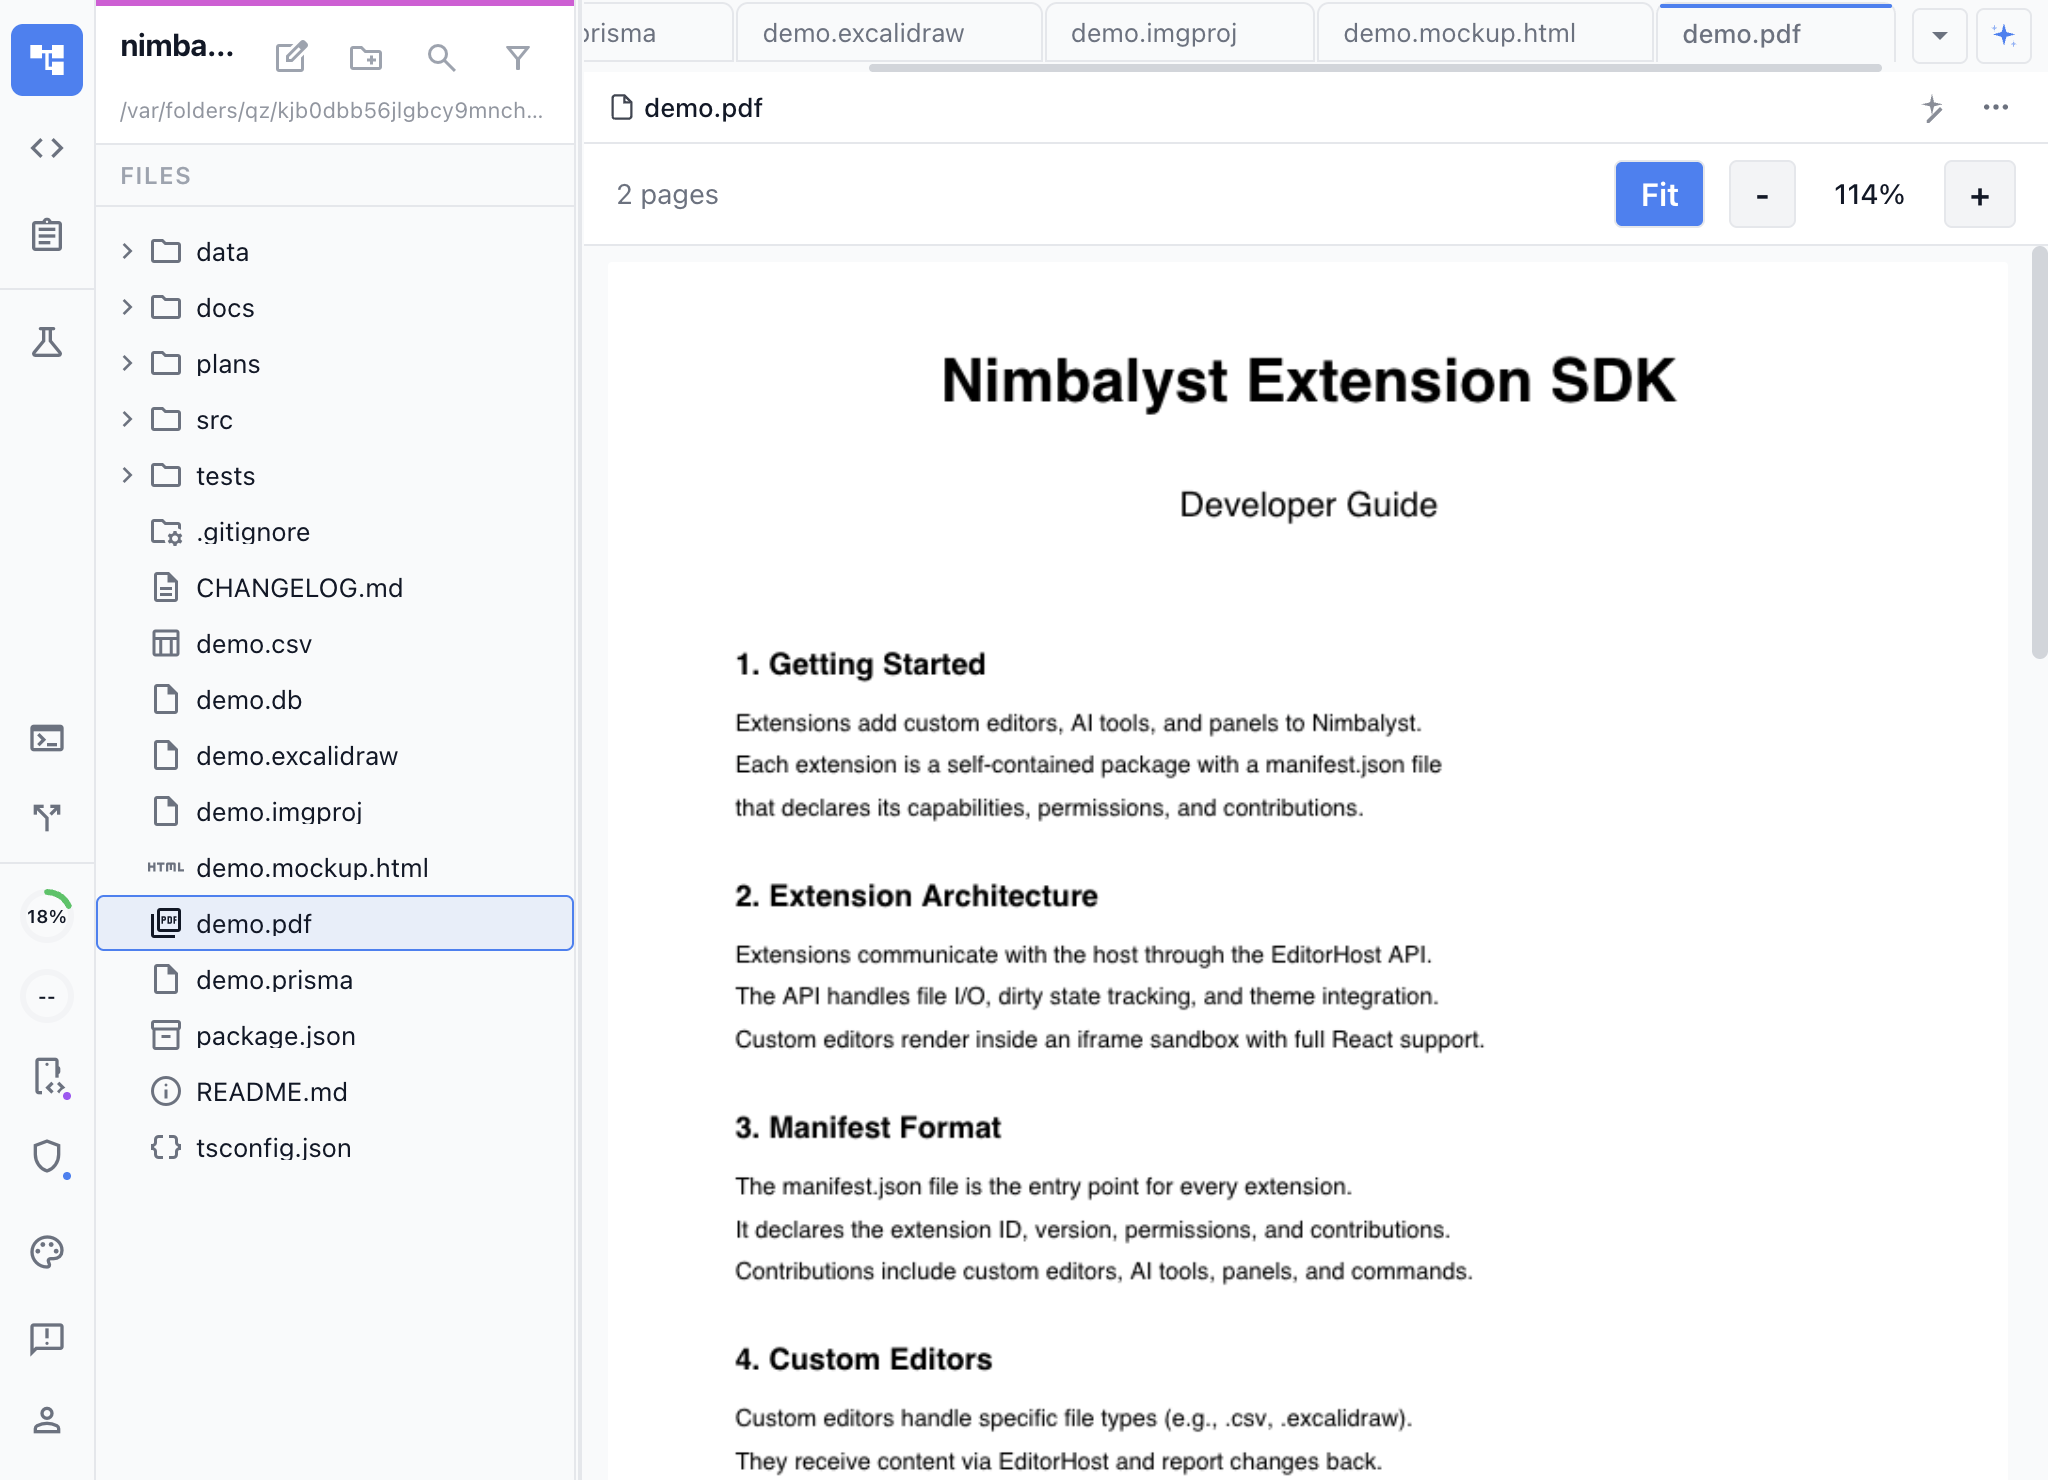Zoom in with the + button
Screen dimensions: 2048x1480
(x=1979, y=194)
